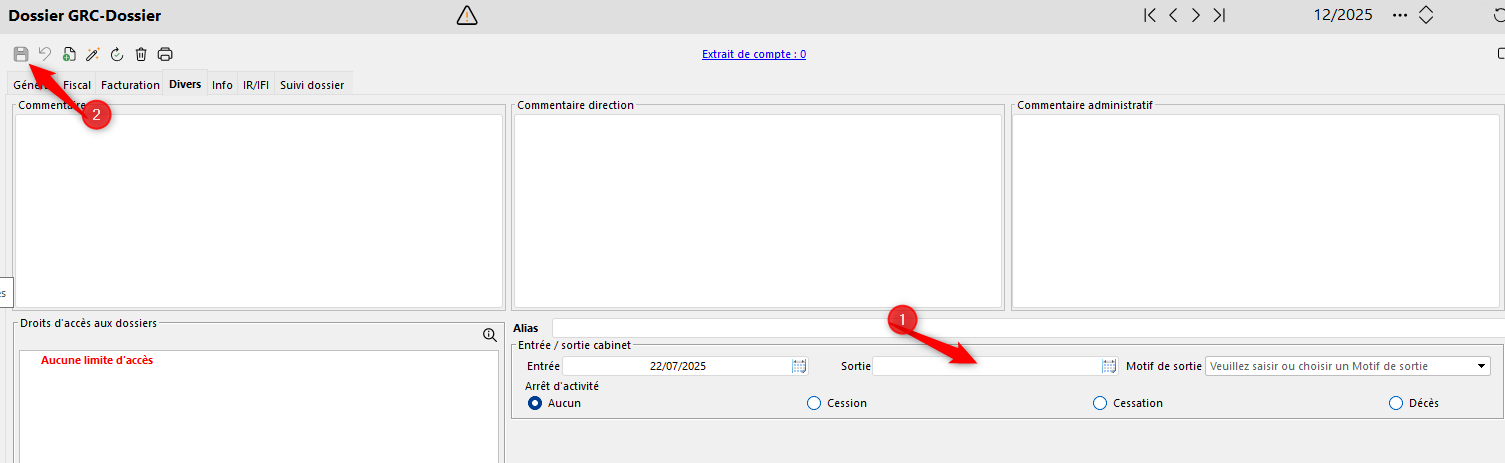Click the save floppy disk icon
The image size is (1505, 463).
coord(21,54)
